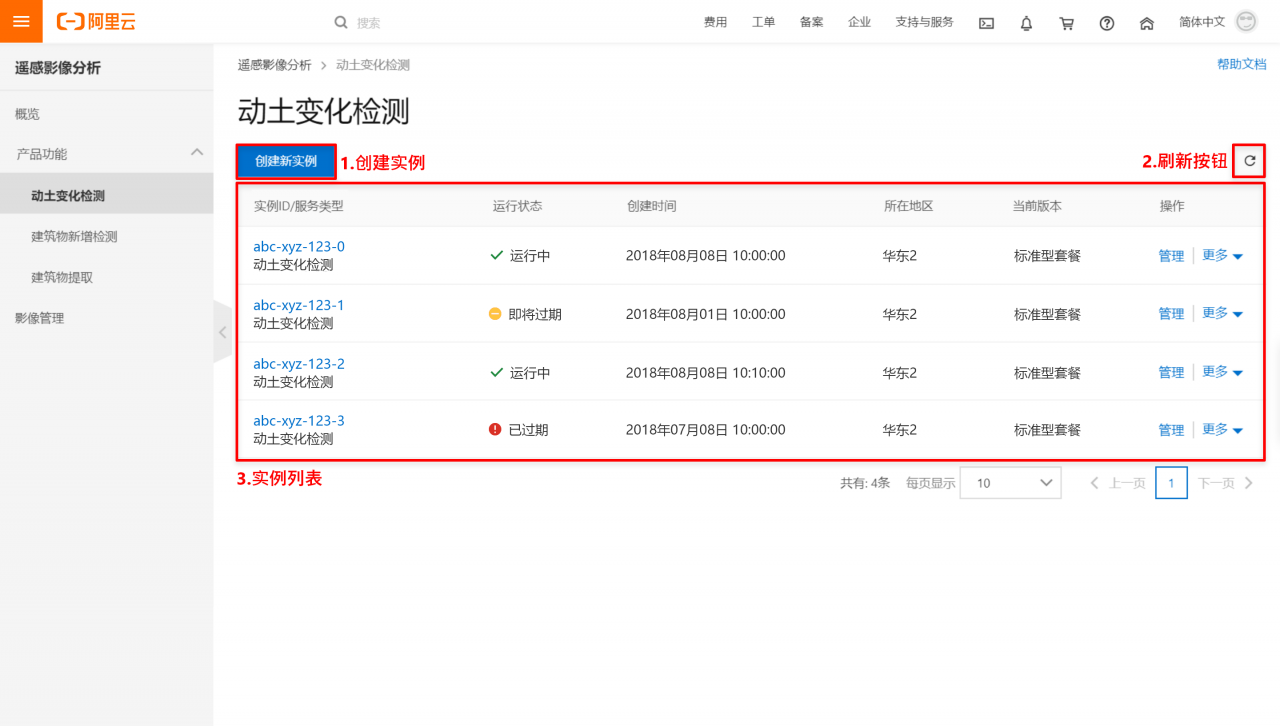Open instance abc-xyz-123-2
The image size is (1280, 726).
(x=299, y=364)
